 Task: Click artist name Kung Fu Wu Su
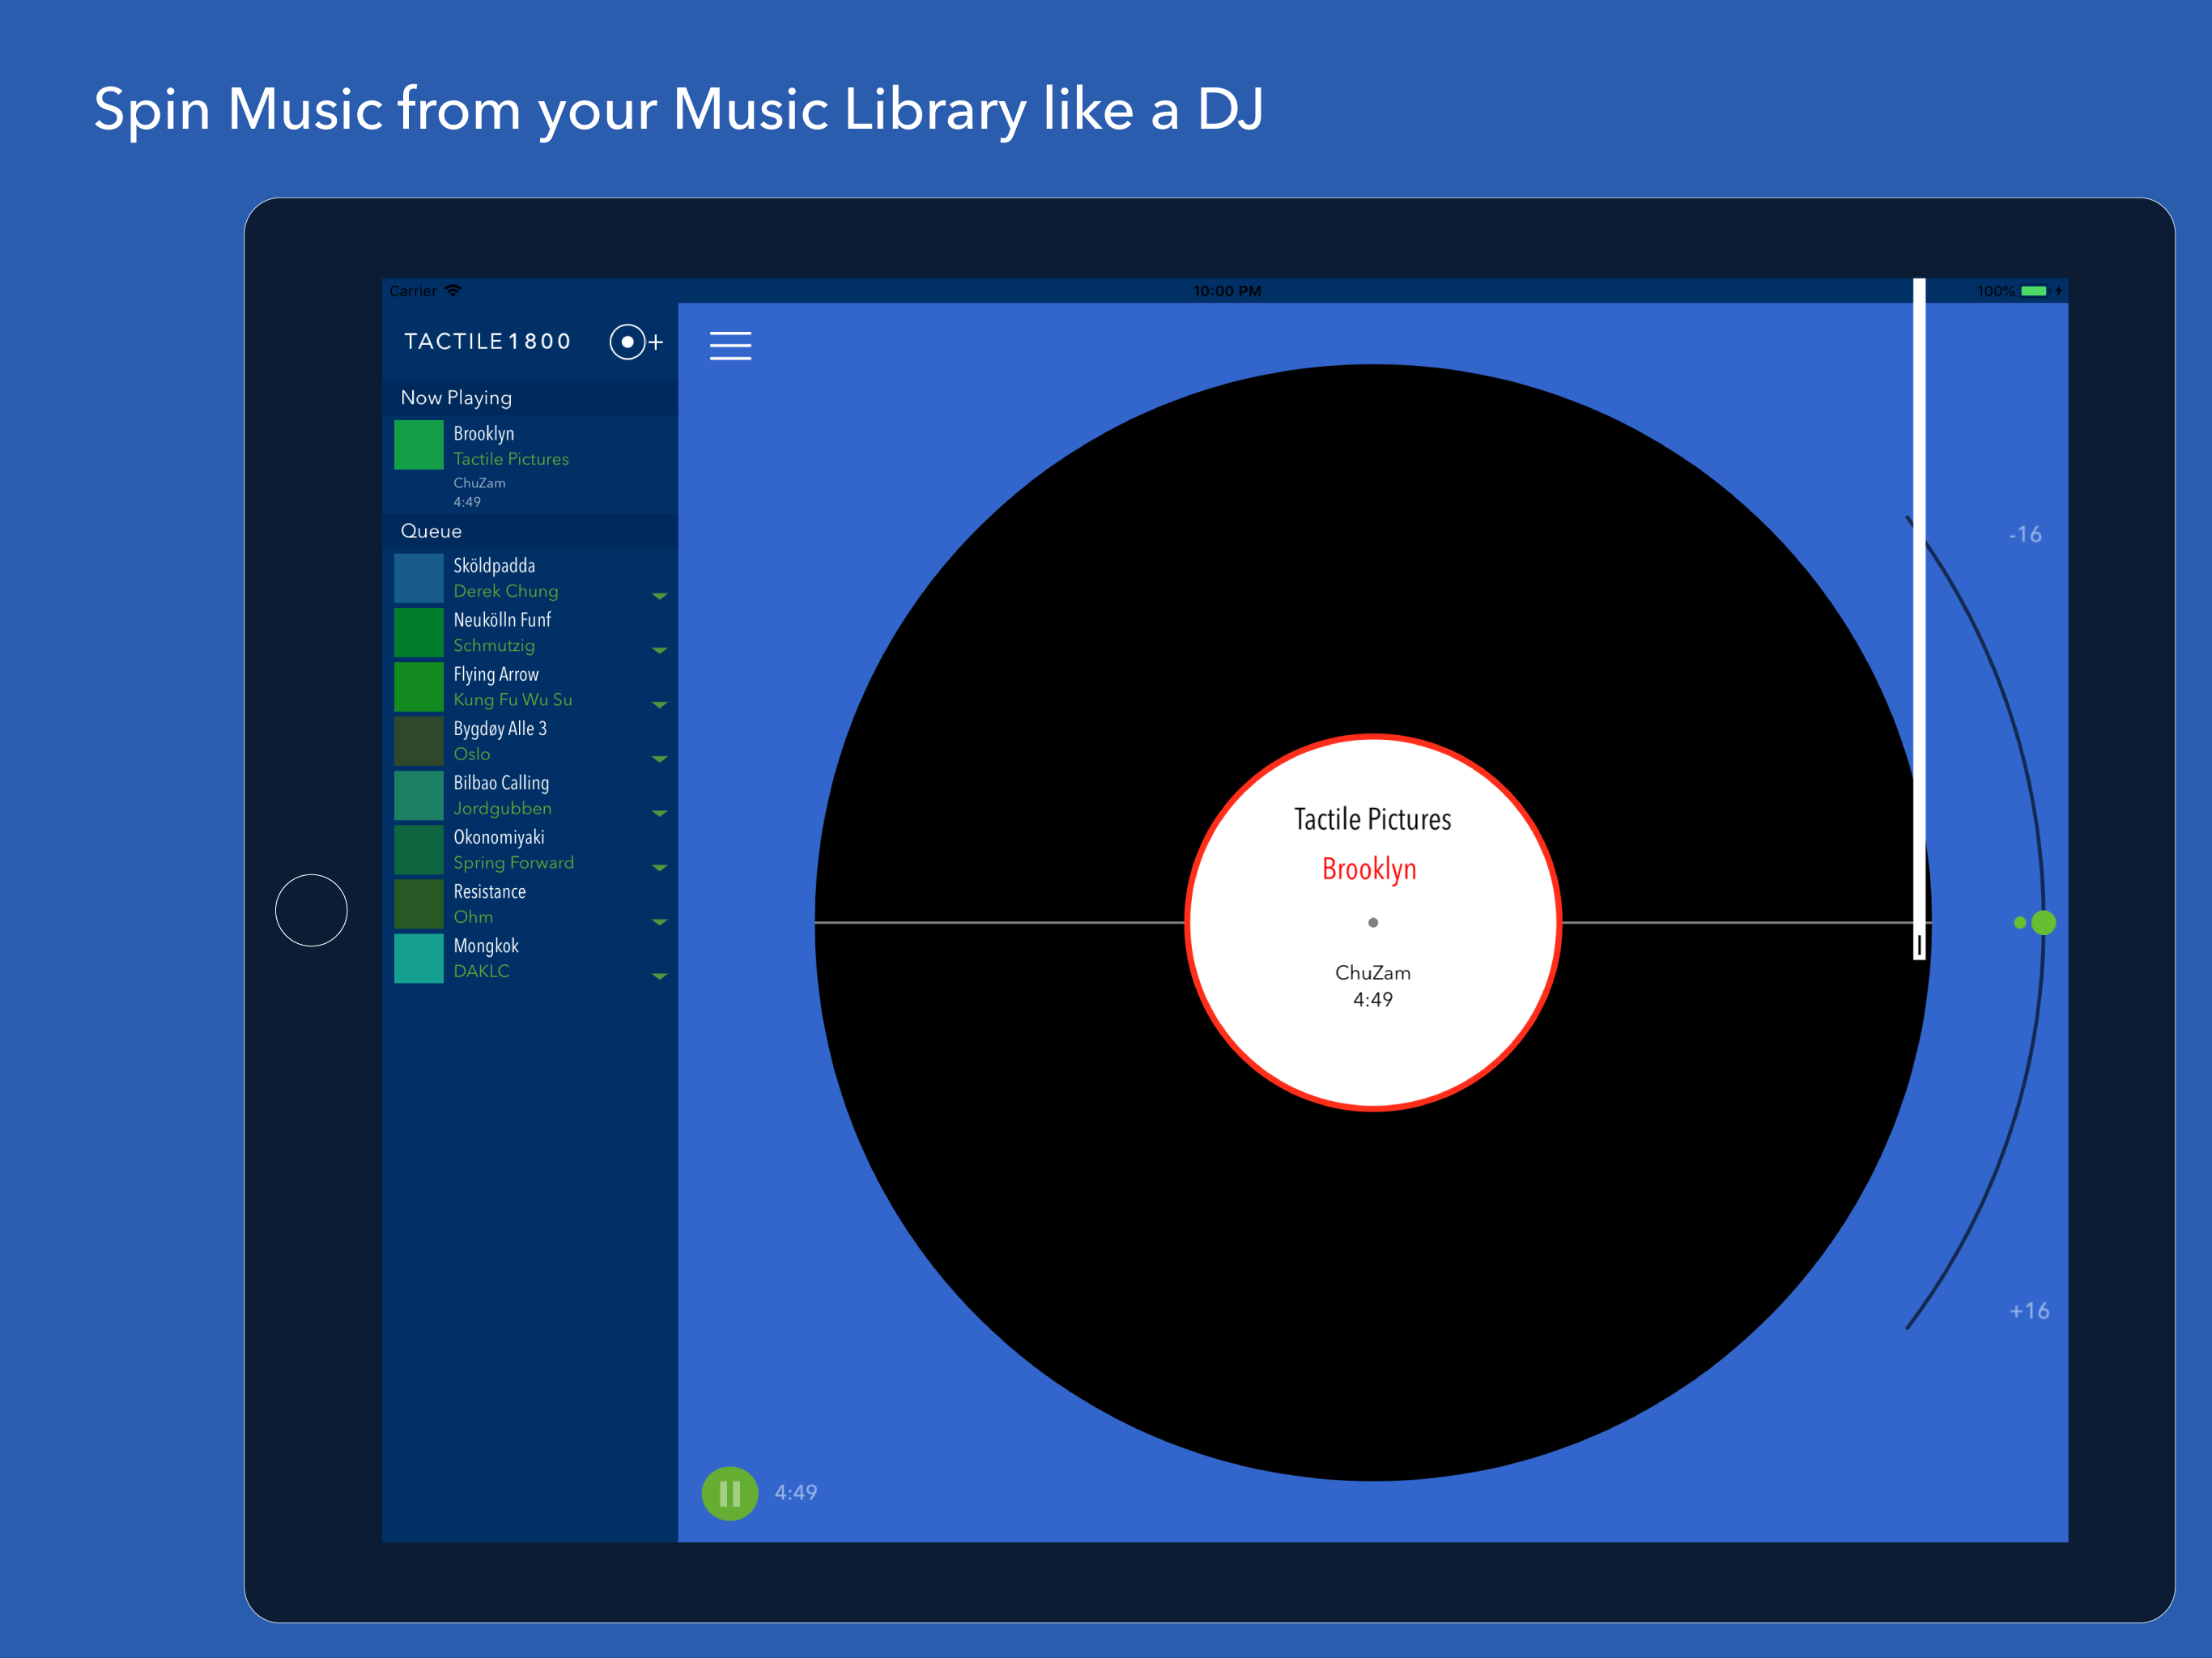513,699
